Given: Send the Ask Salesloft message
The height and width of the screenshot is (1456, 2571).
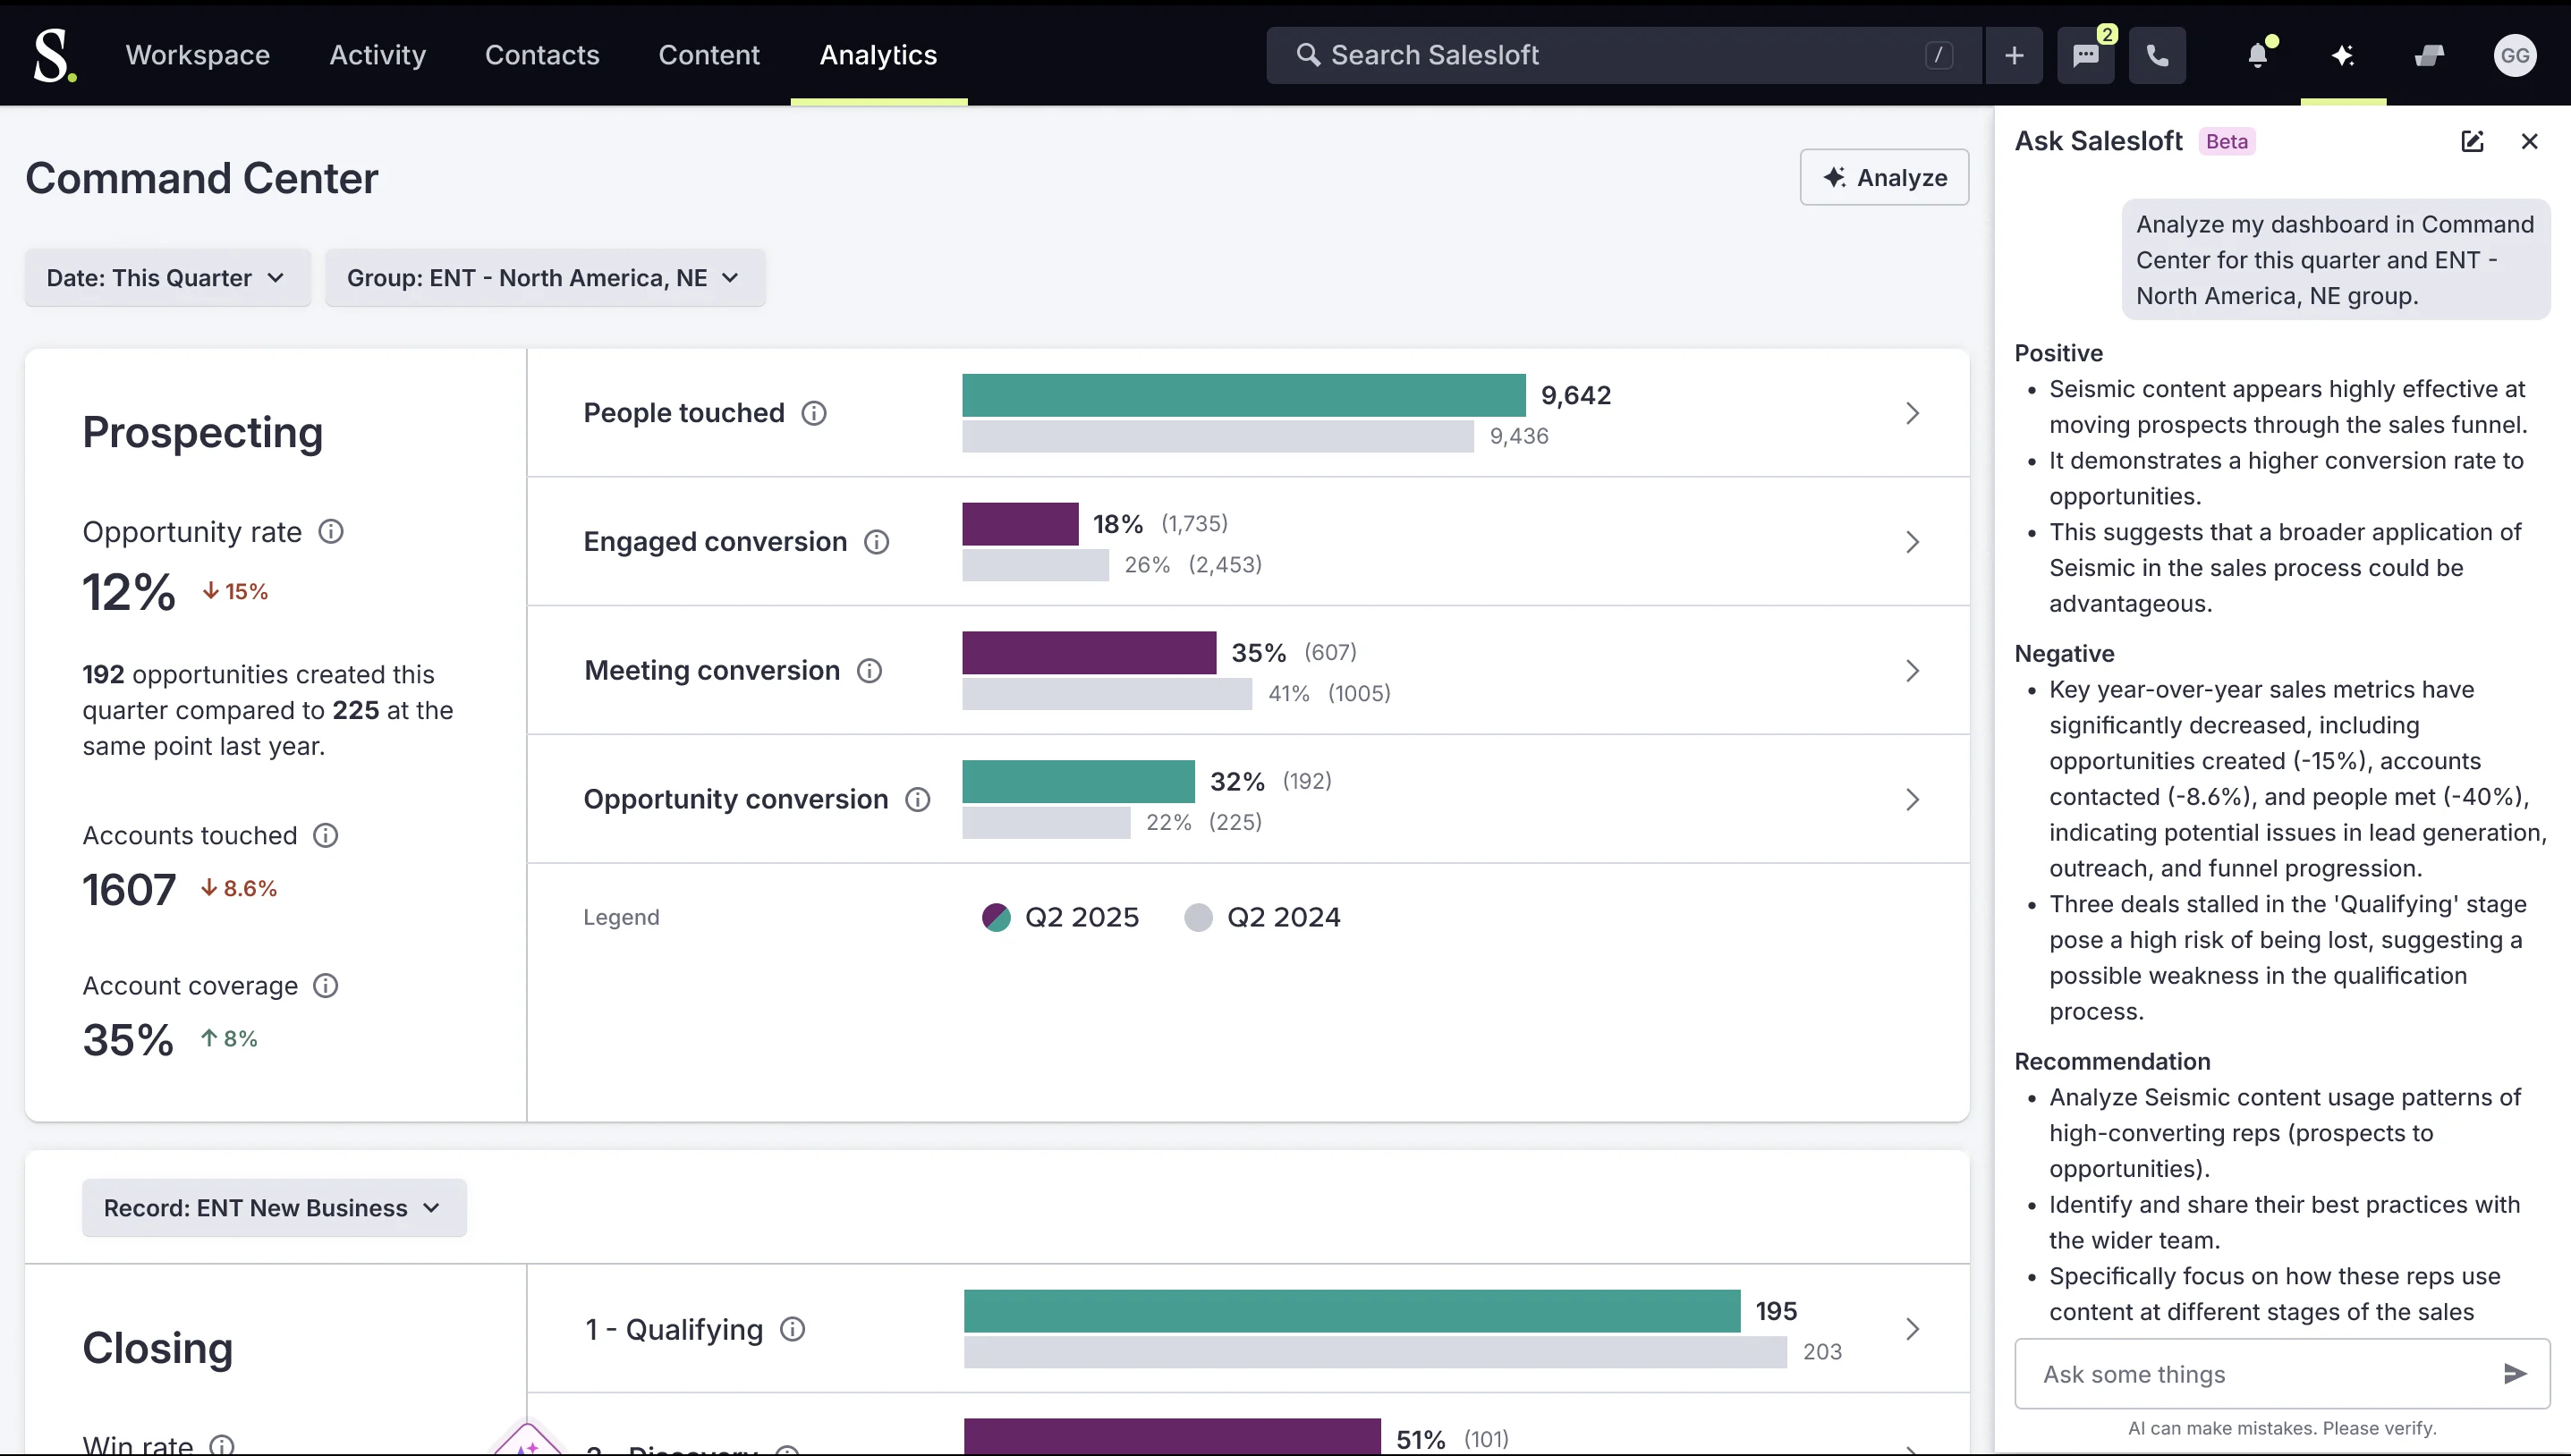Looking at the screenshot, I should pyautogui.click(x=2515, y=1374).
